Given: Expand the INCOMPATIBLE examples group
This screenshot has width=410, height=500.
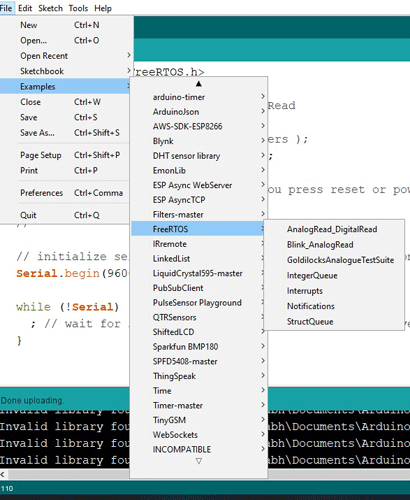Looking at the screenshot, I should coord(199,449).
